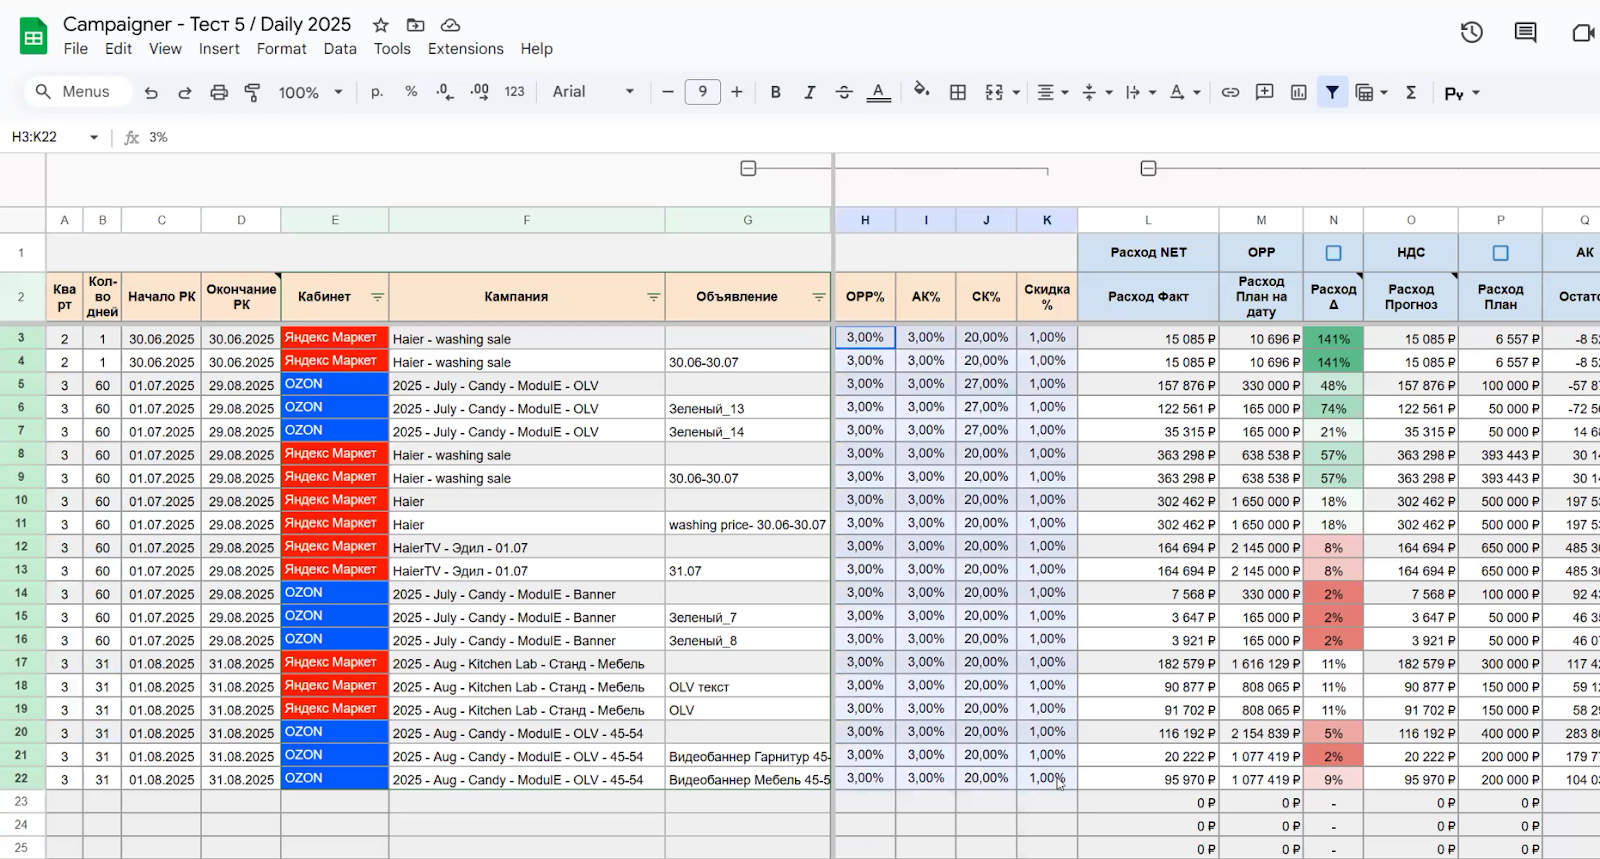Open the Кампания column filter dropdown
The height and width of the screenshot is (859, 1600).
coord(653,297)
